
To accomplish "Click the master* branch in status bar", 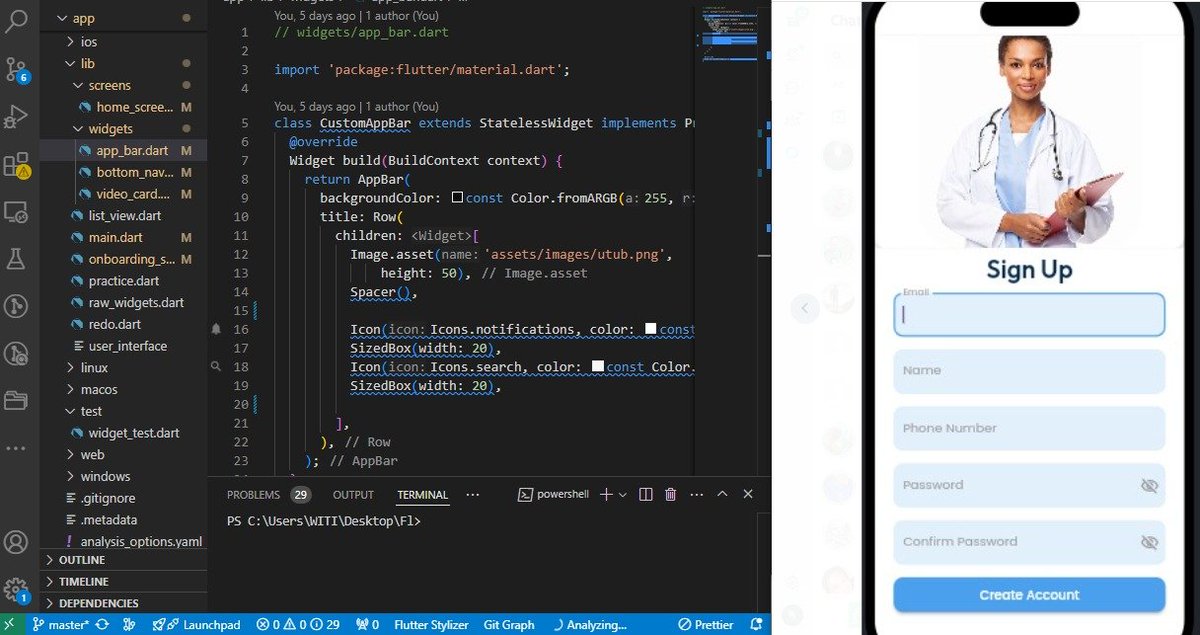I will click(x=61, y=624).
